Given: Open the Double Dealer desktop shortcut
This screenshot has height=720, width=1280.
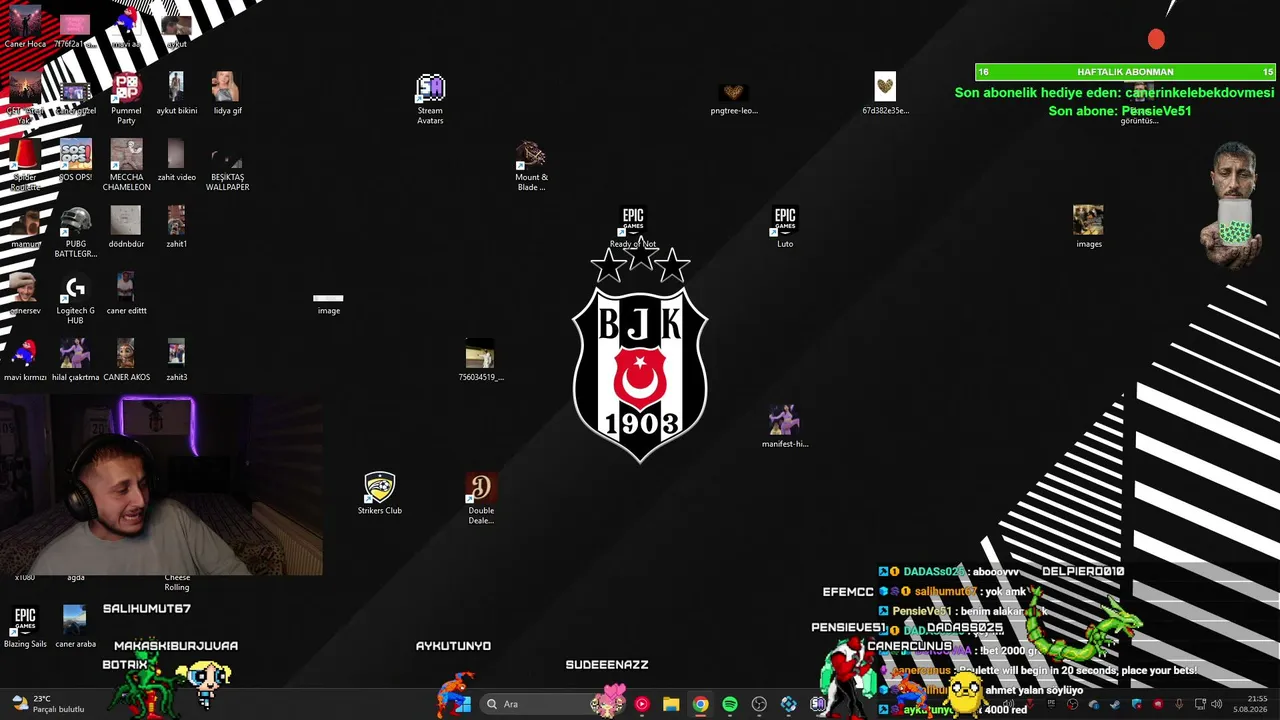Looking at the screenshot, I should coord(481,499).
